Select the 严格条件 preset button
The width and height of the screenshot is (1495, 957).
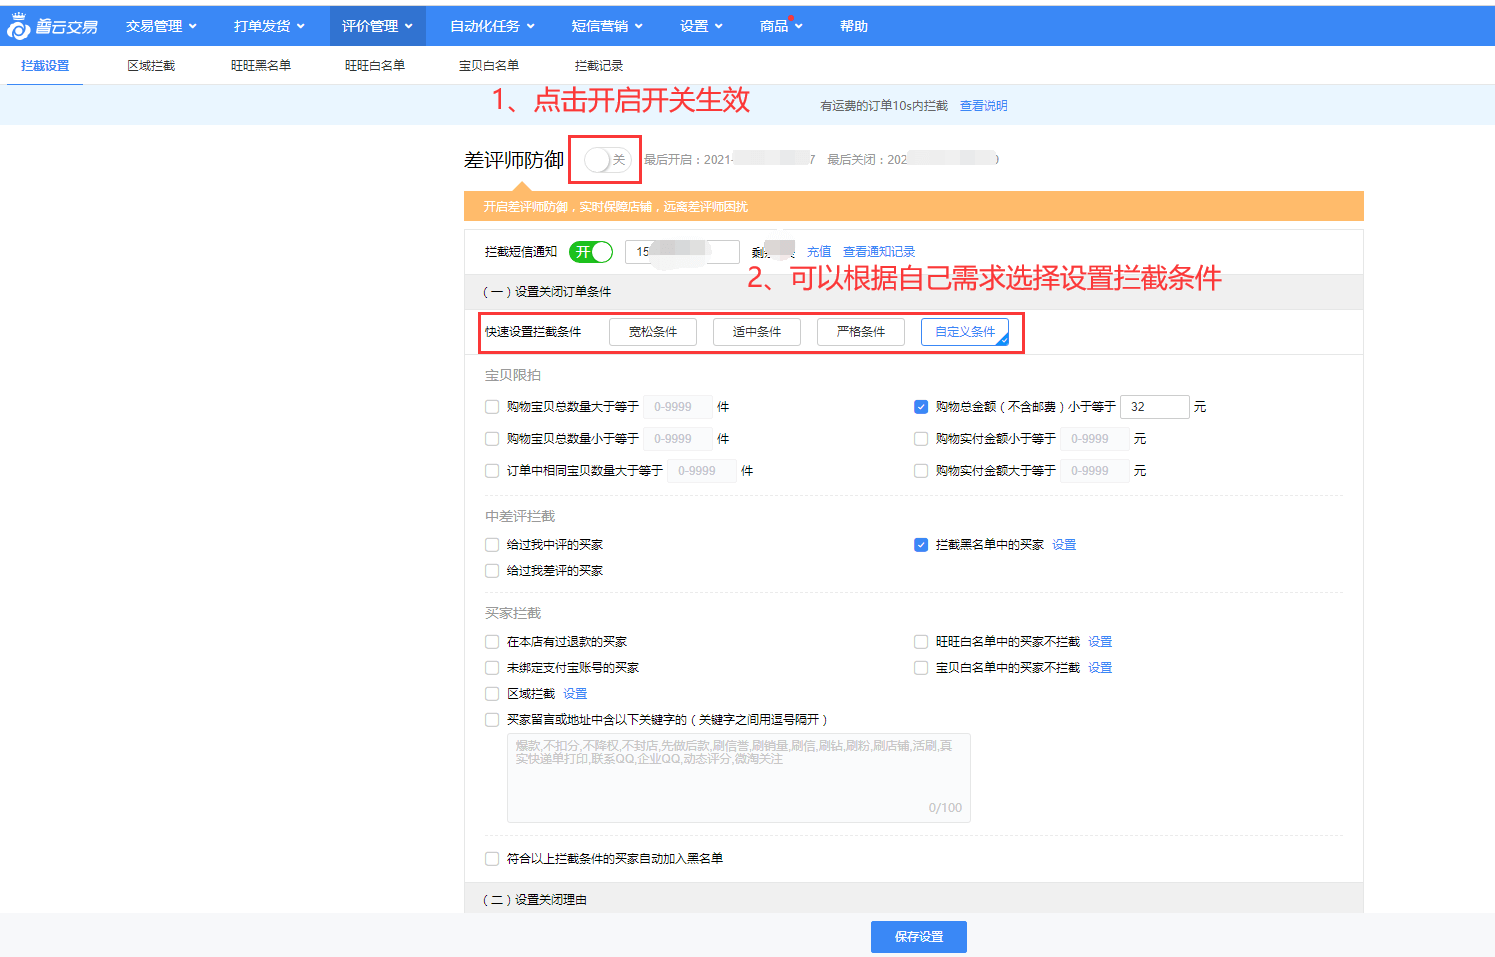pyautogui.click(x=861, y=332)
